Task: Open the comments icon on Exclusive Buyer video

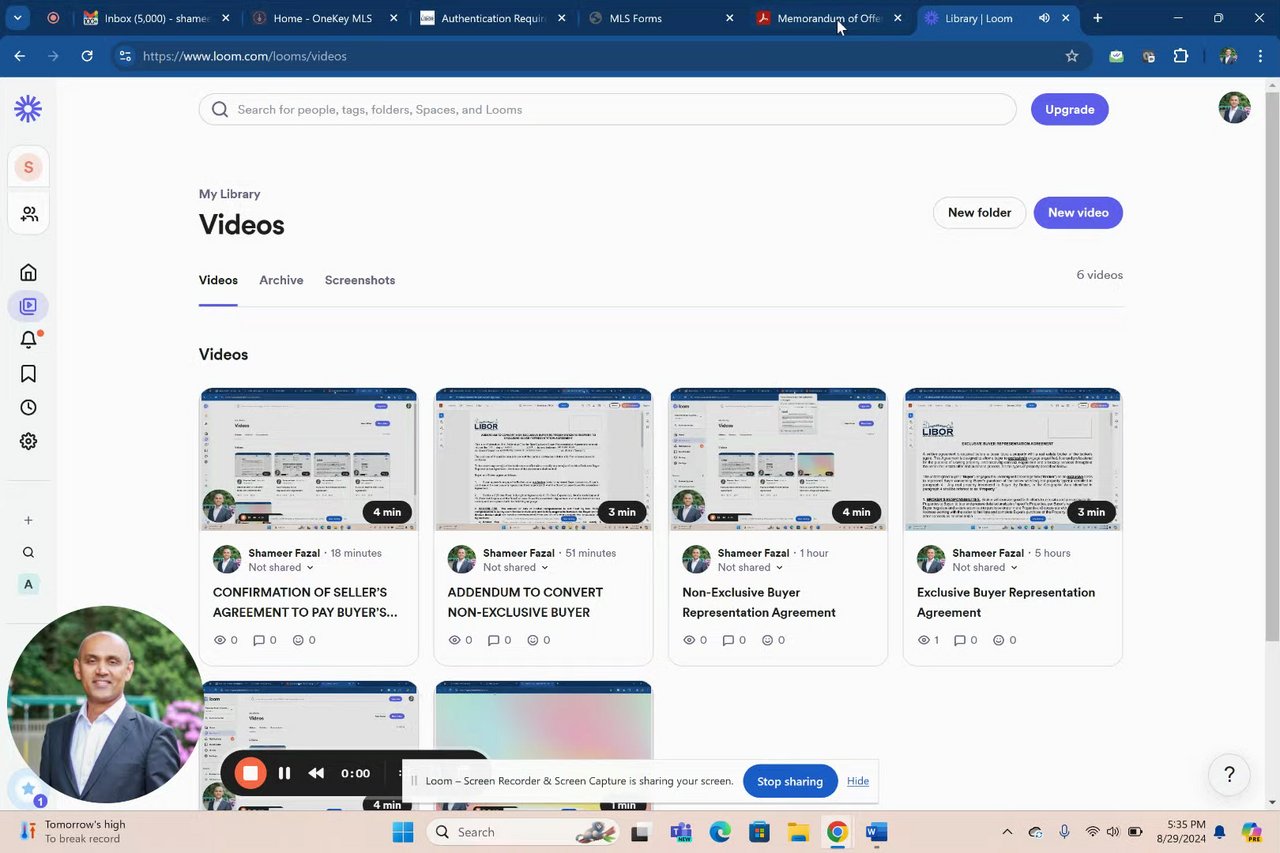Action: (x=959, y=640)
